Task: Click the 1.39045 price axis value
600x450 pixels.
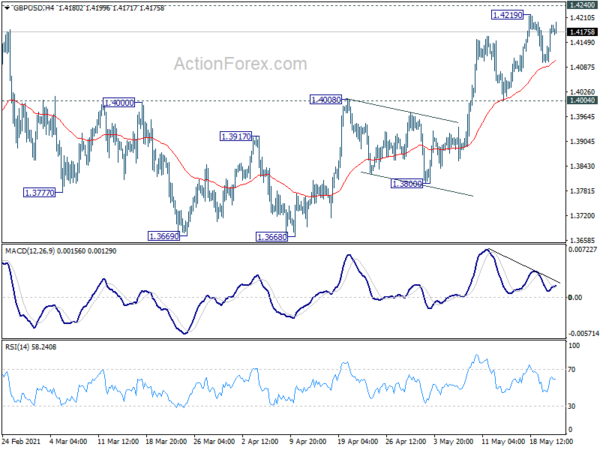Action: click(582, 142)
